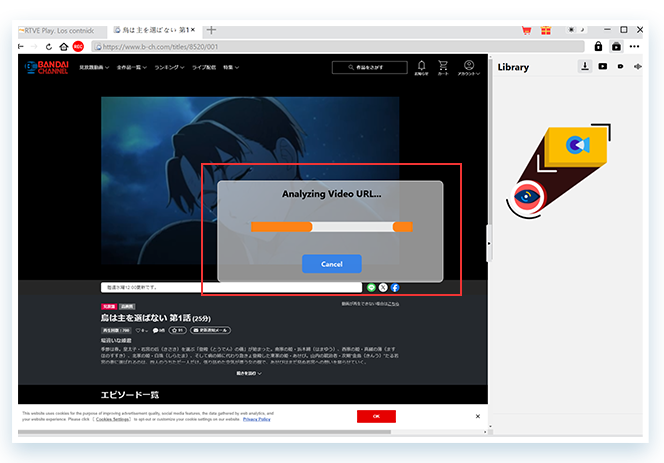Click the Bandai Channel search box
Image resolution: width=664 pixels, height=463 pixels.
(370, 67)
